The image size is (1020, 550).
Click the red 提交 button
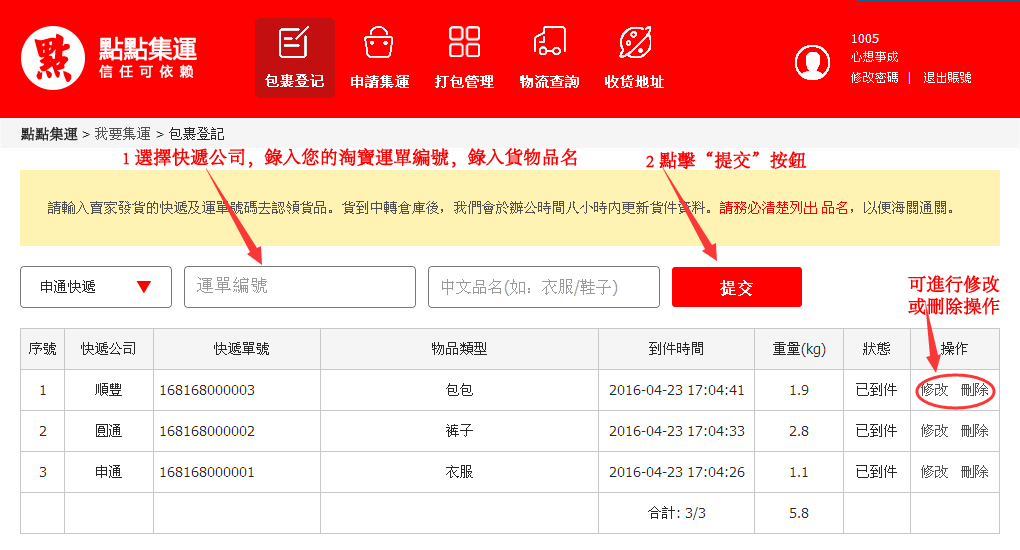[x=736, y=287]
